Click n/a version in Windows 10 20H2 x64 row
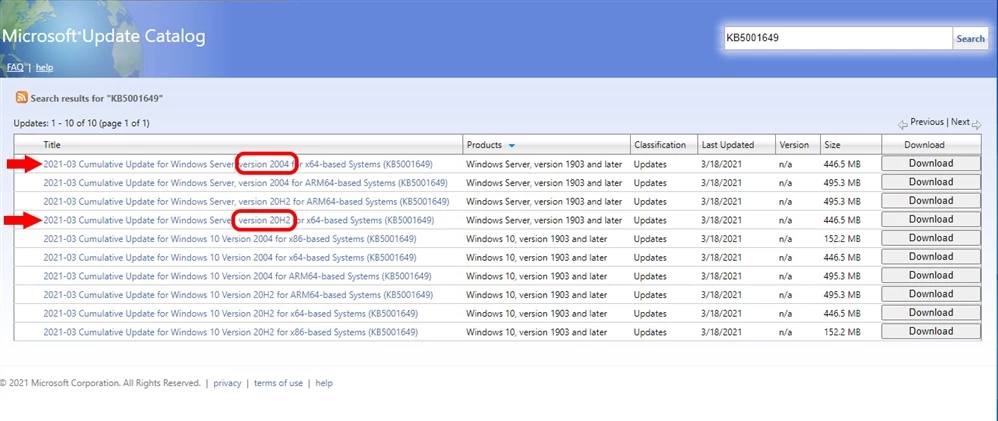Viewport: 998px width, 421px height. point(785,313)
